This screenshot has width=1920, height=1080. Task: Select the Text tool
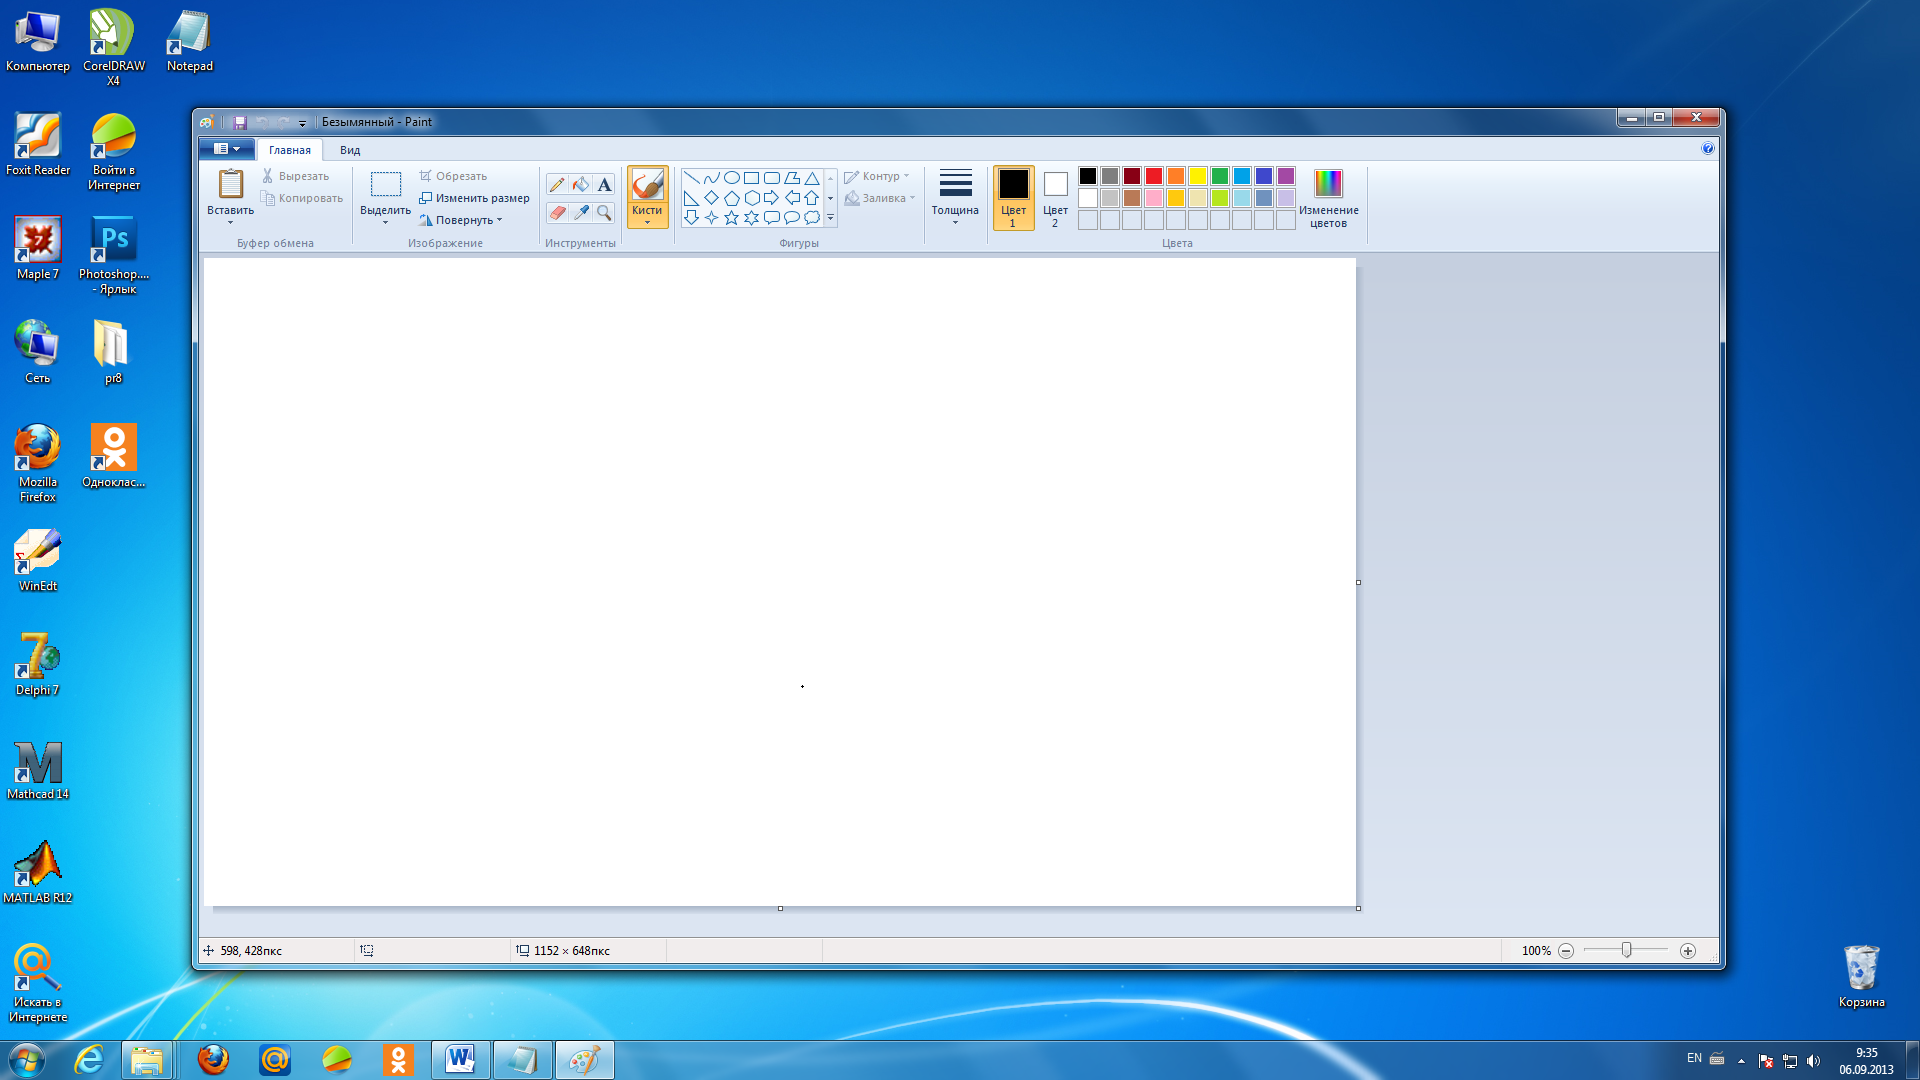(x=604, y=184)
